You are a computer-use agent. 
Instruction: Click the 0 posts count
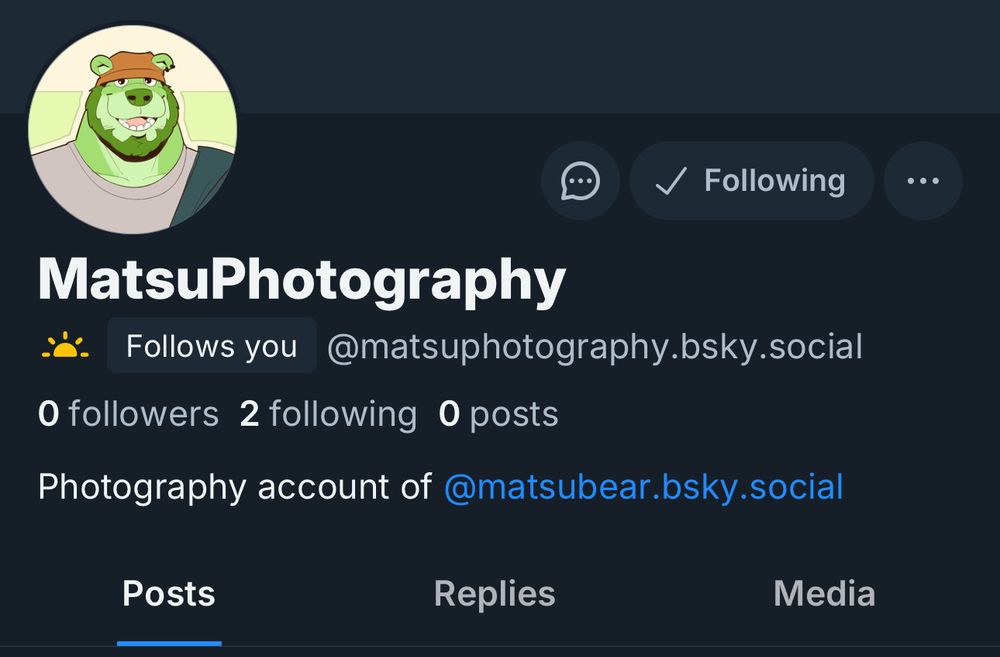pos(499,414)
